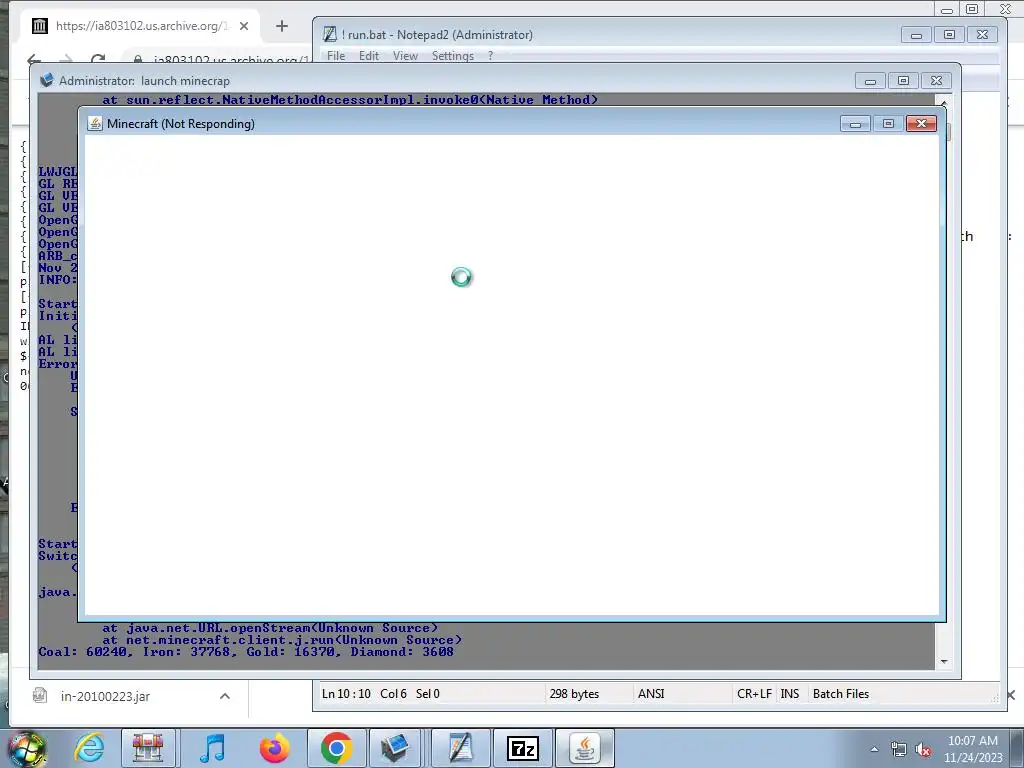The height and width of the screenshot is (768, 1024).
Task: Minimize the Chrome browser window
Action: (x=947, y=10)
